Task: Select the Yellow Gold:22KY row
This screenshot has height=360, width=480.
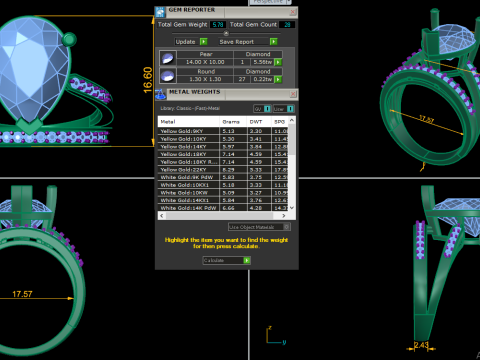Action: (223, 169)
